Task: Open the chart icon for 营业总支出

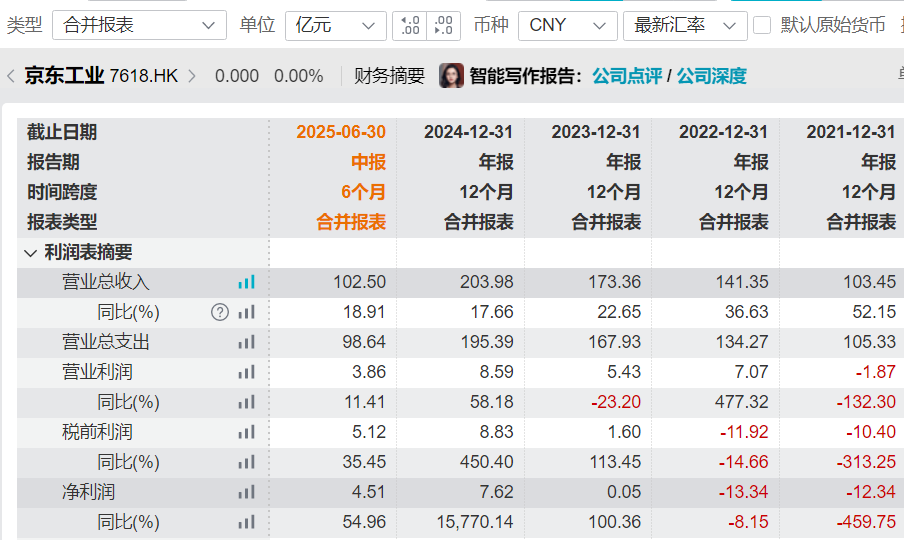Action: click(246, 342)
